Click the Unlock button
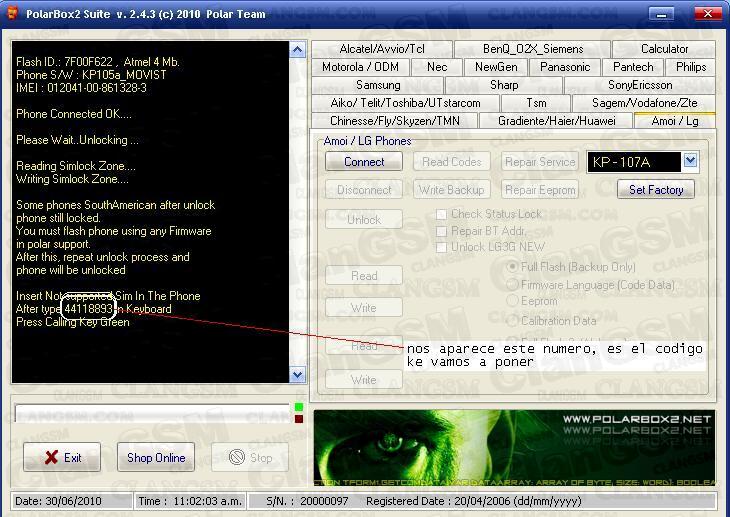The width and height of the screenshot is (730, 517). coord(364,219)
